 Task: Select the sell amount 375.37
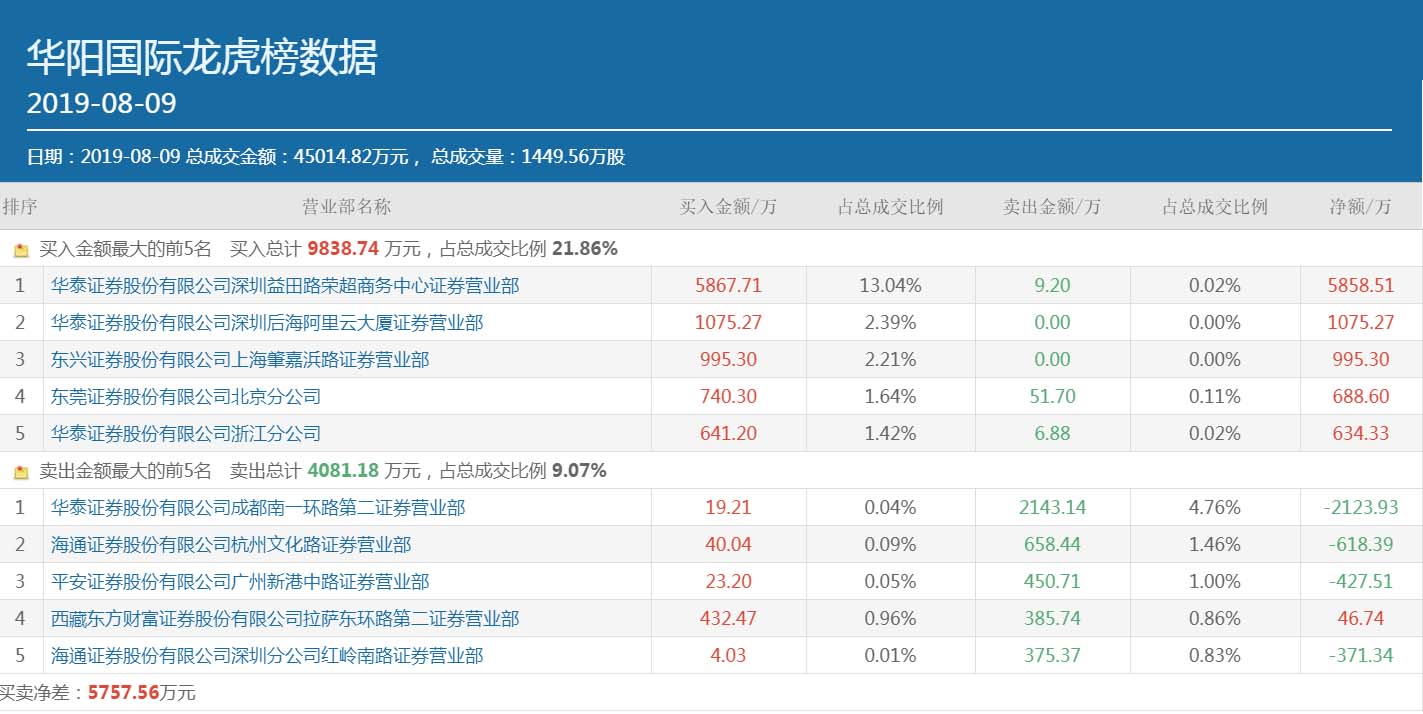(1052, 656)
